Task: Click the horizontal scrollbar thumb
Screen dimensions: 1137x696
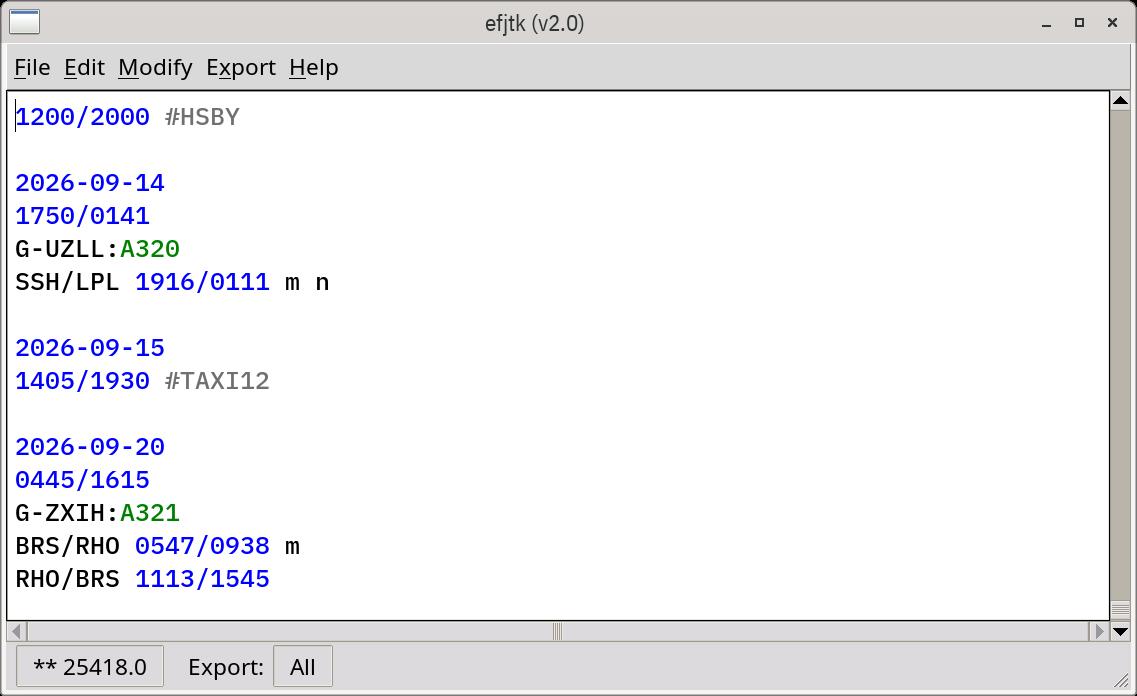Action: click(557, 631)
